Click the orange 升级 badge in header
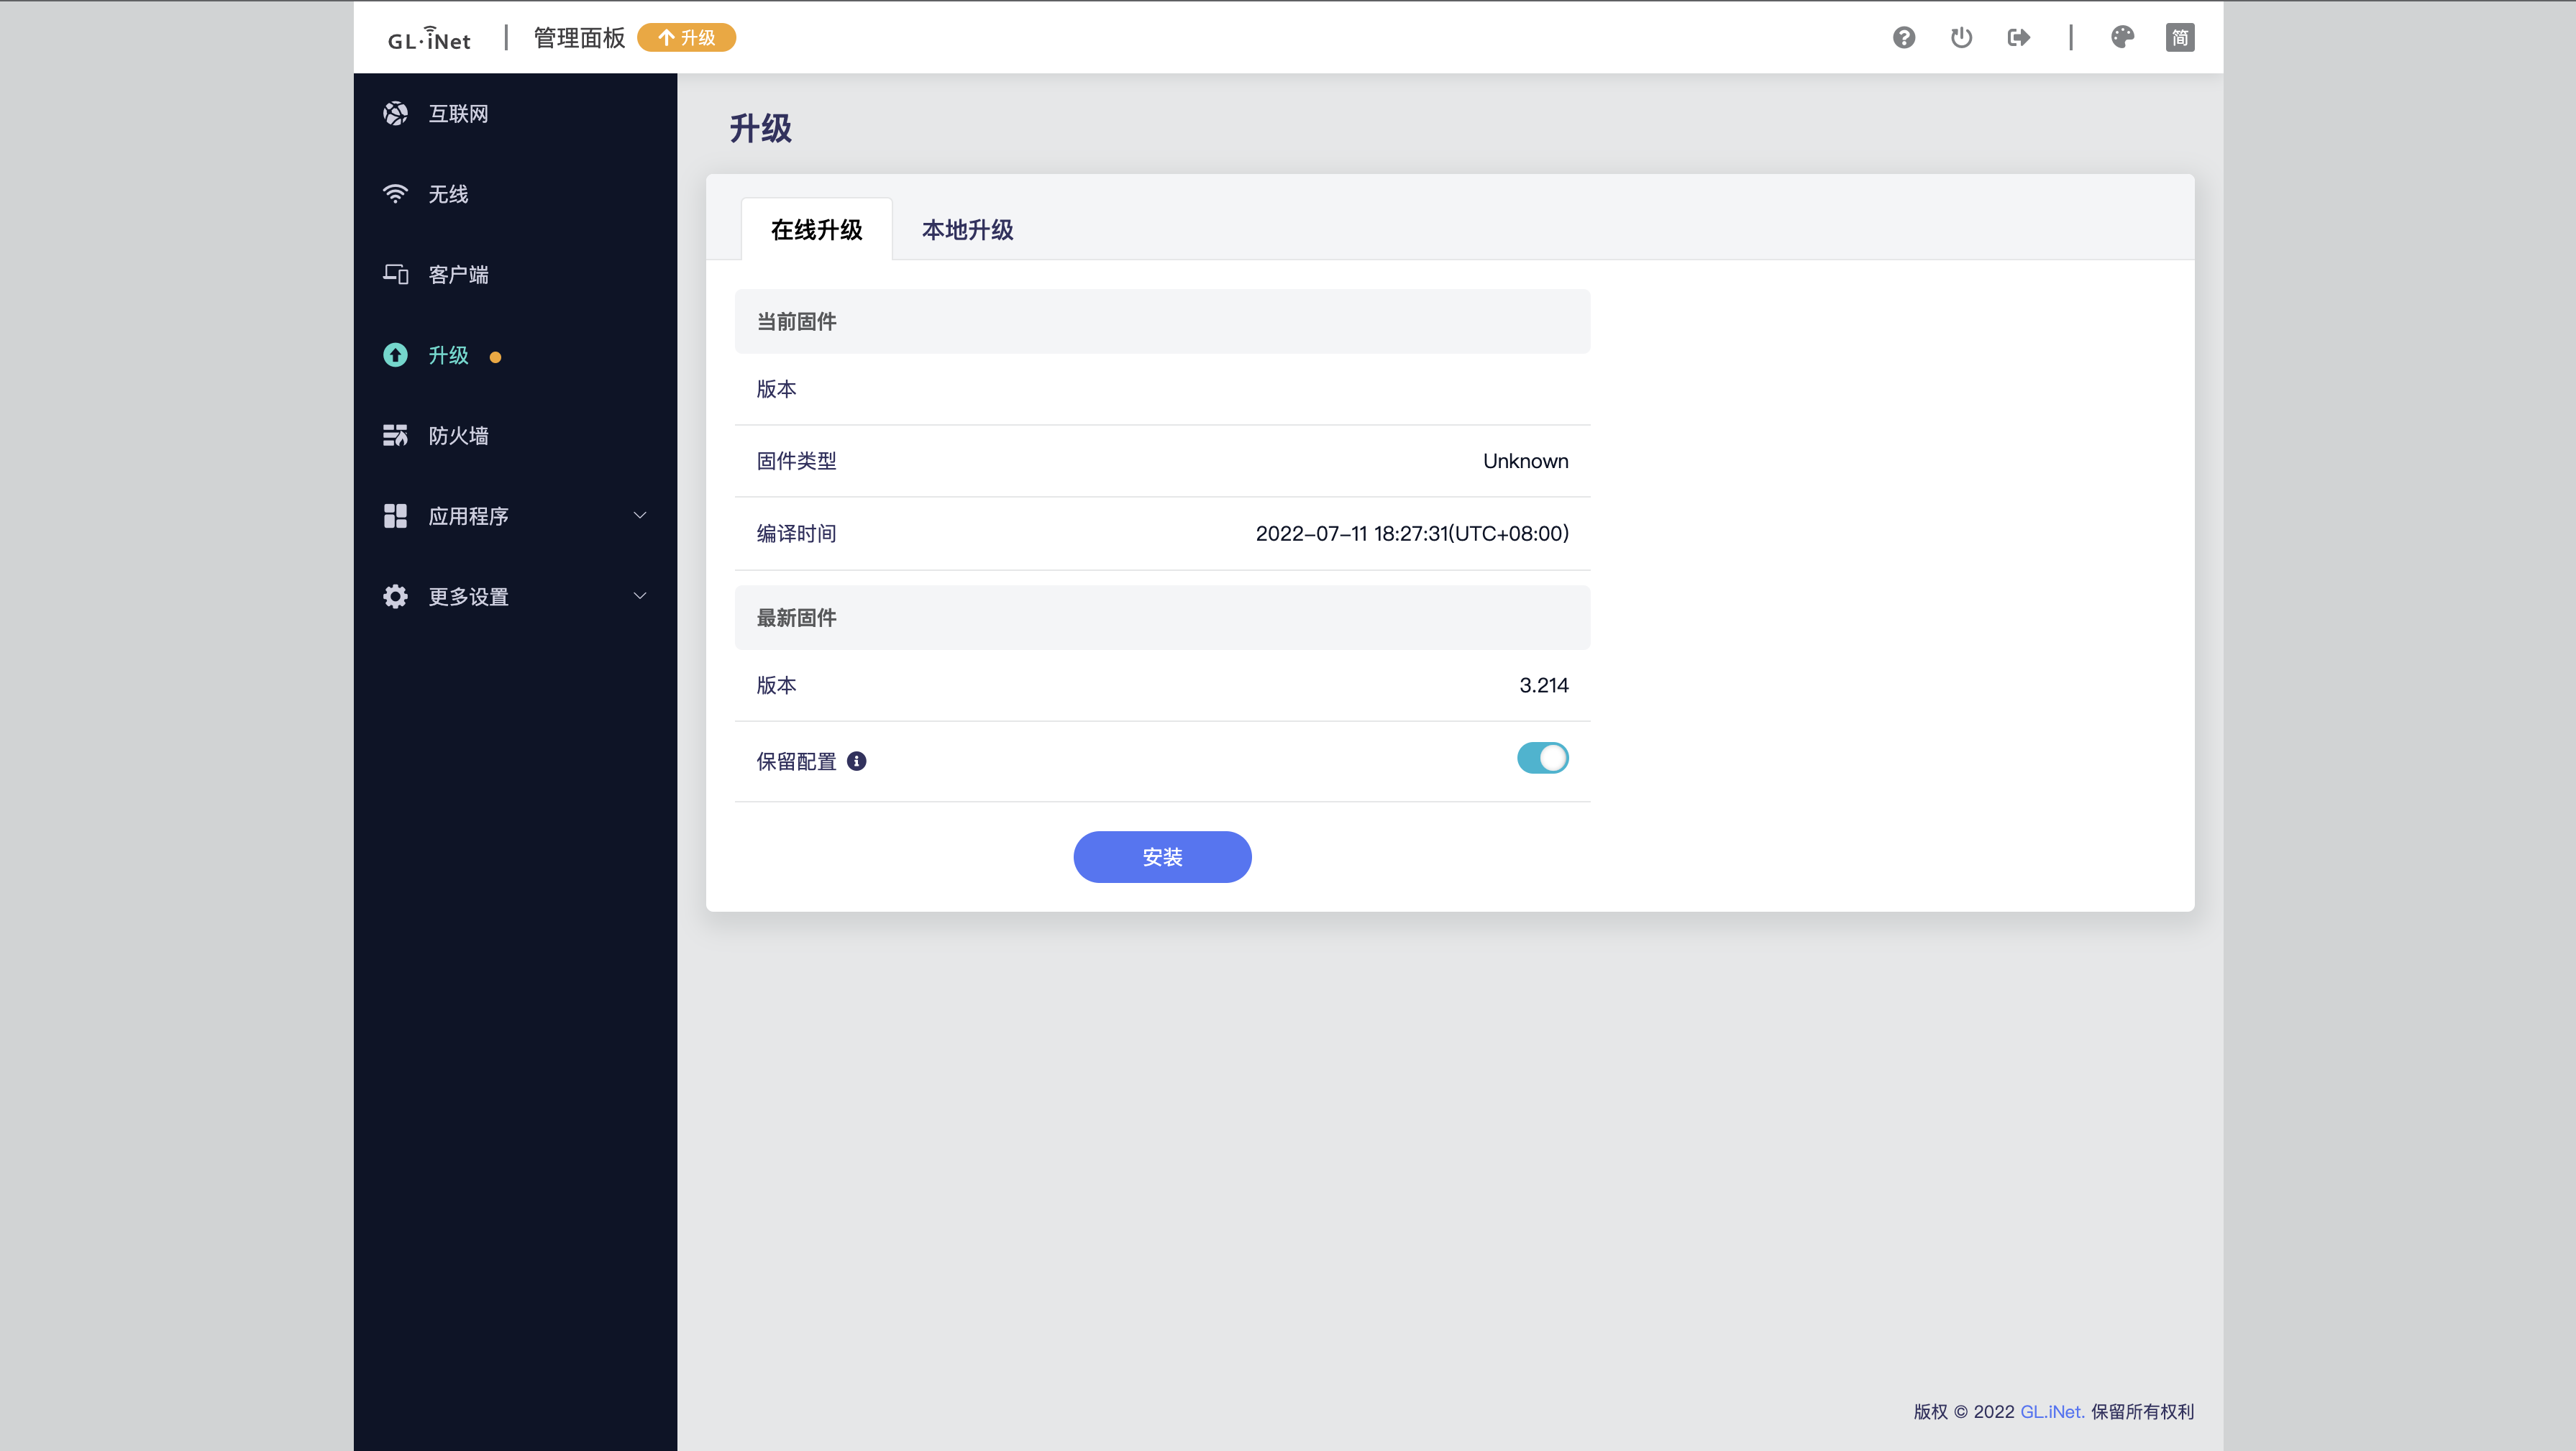The image size is (2576, 1451). coord(686,38)
